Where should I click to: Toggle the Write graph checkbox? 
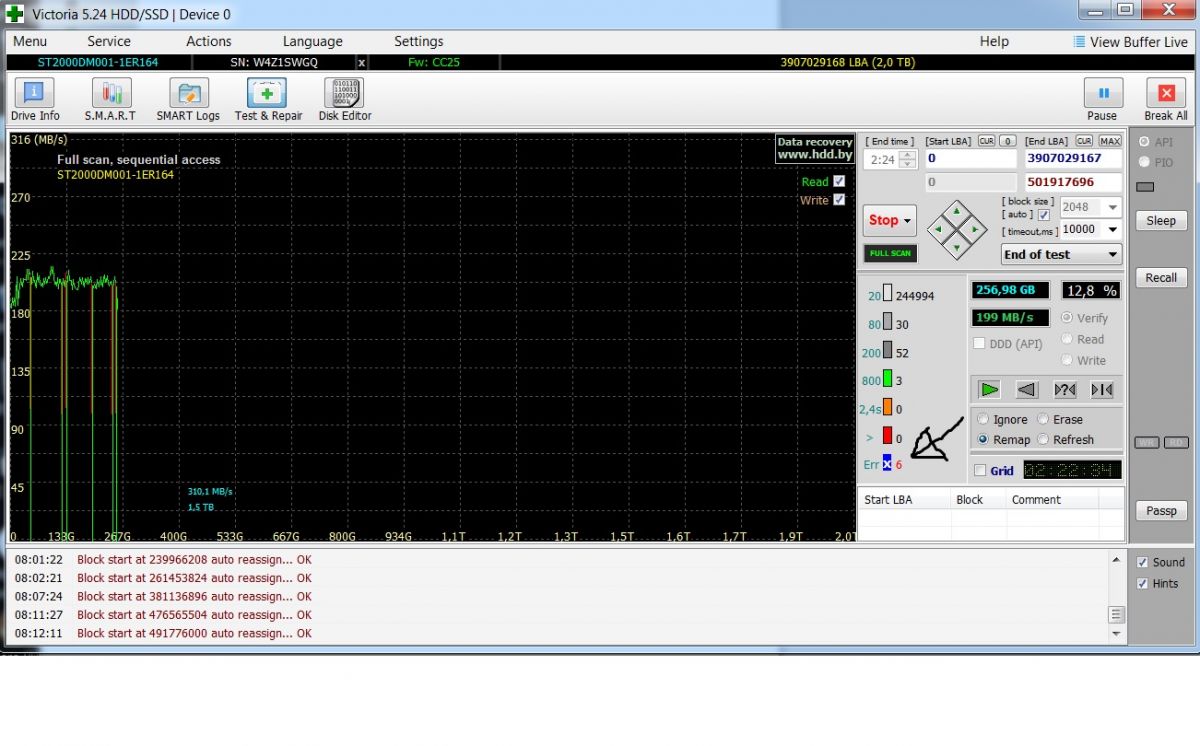[839, 199]
